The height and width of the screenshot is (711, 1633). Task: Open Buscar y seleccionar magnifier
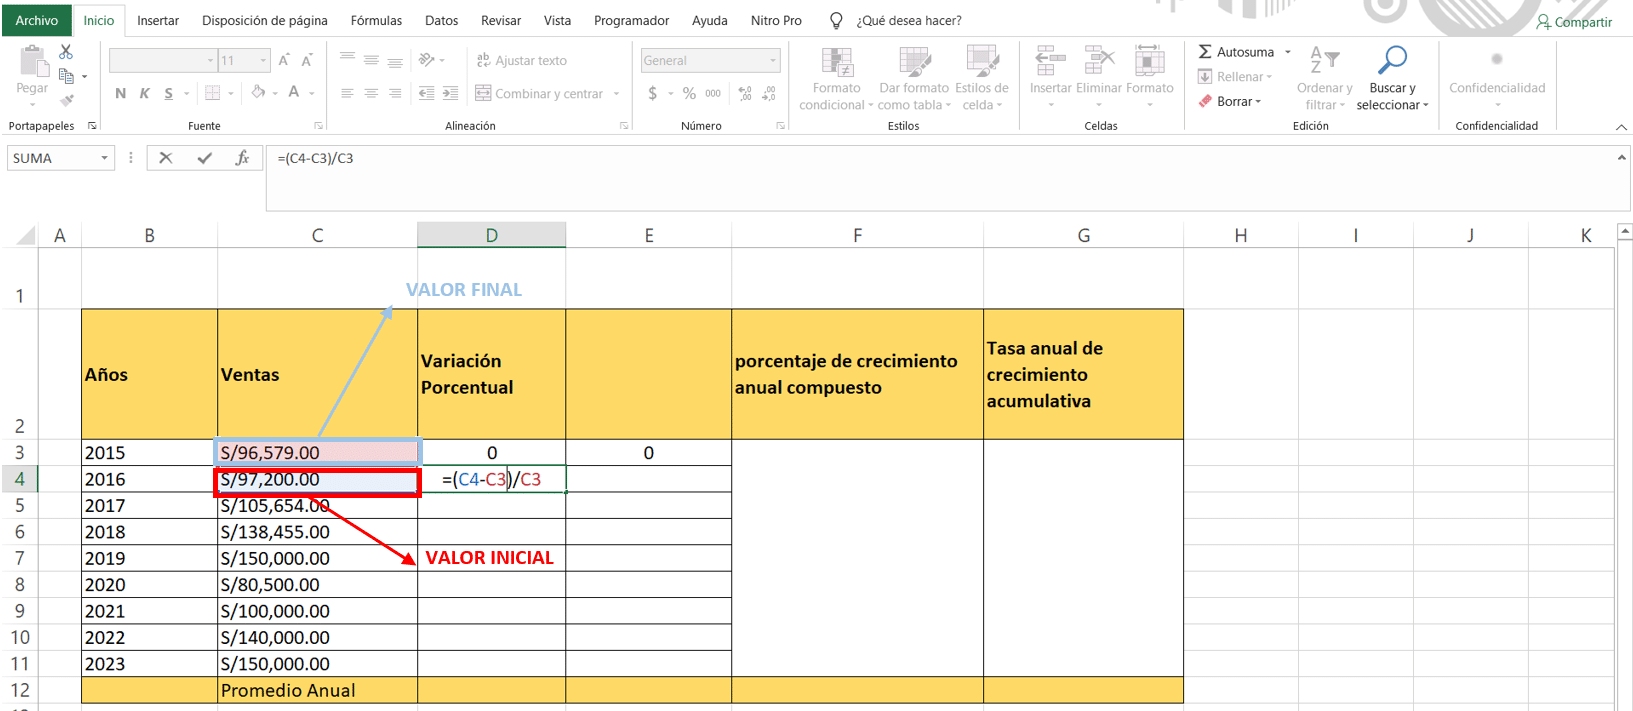1392,60
